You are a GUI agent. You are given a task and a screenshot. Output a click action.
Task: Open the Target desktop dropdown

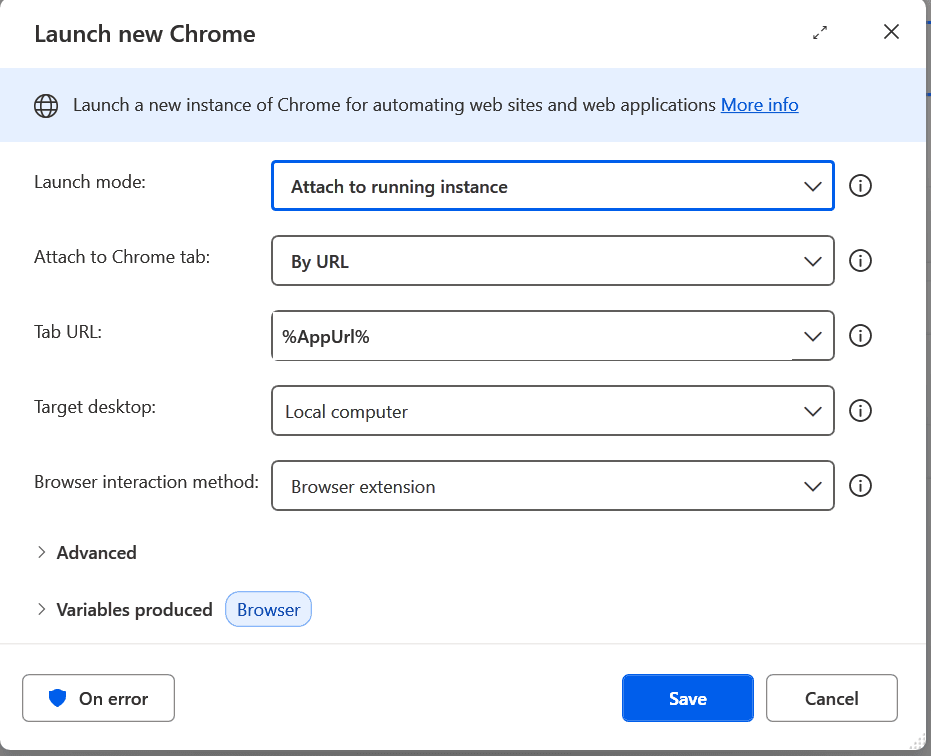point(553,411)
